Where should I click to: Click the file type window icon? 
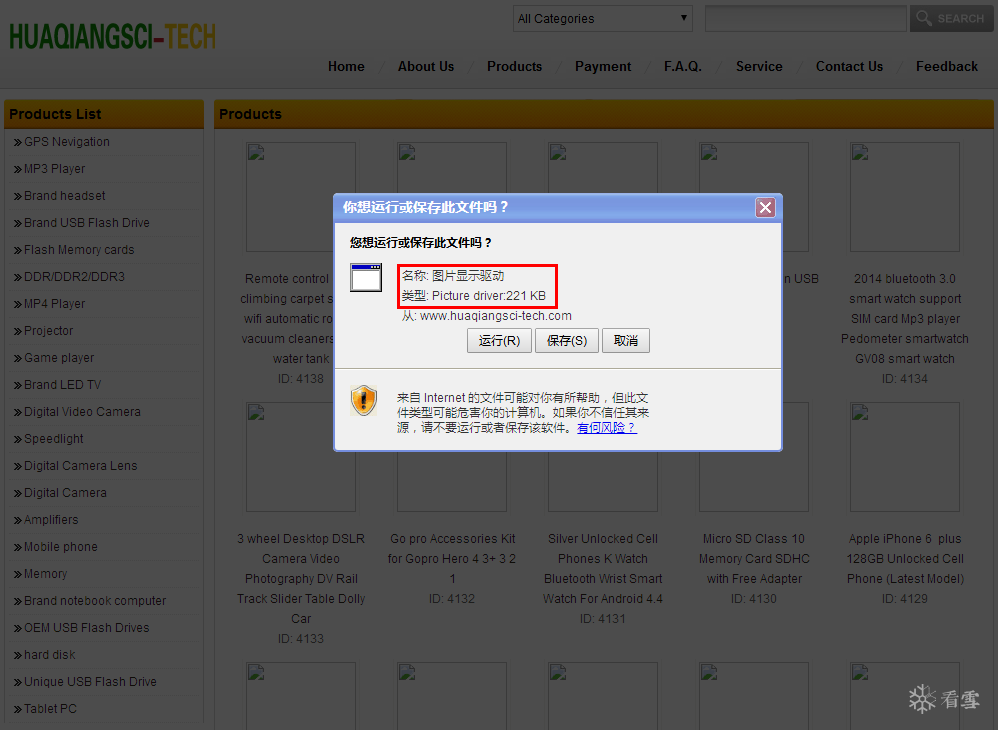point(366,277)
